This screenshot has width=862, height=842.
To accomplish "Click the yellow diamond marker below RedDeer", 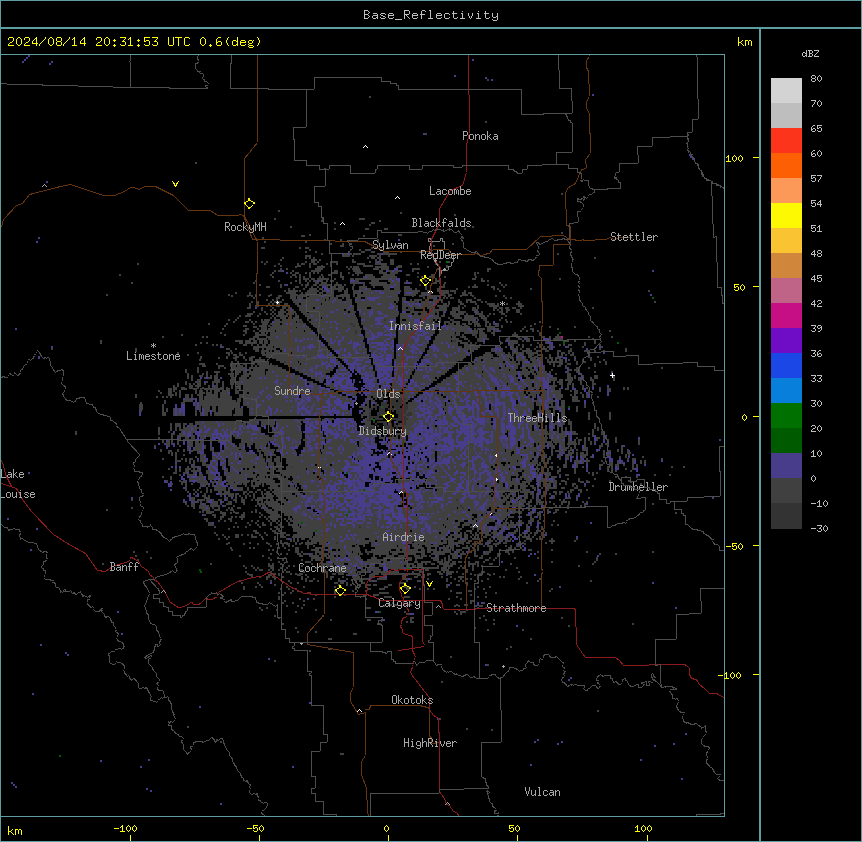I will point(426,281).
